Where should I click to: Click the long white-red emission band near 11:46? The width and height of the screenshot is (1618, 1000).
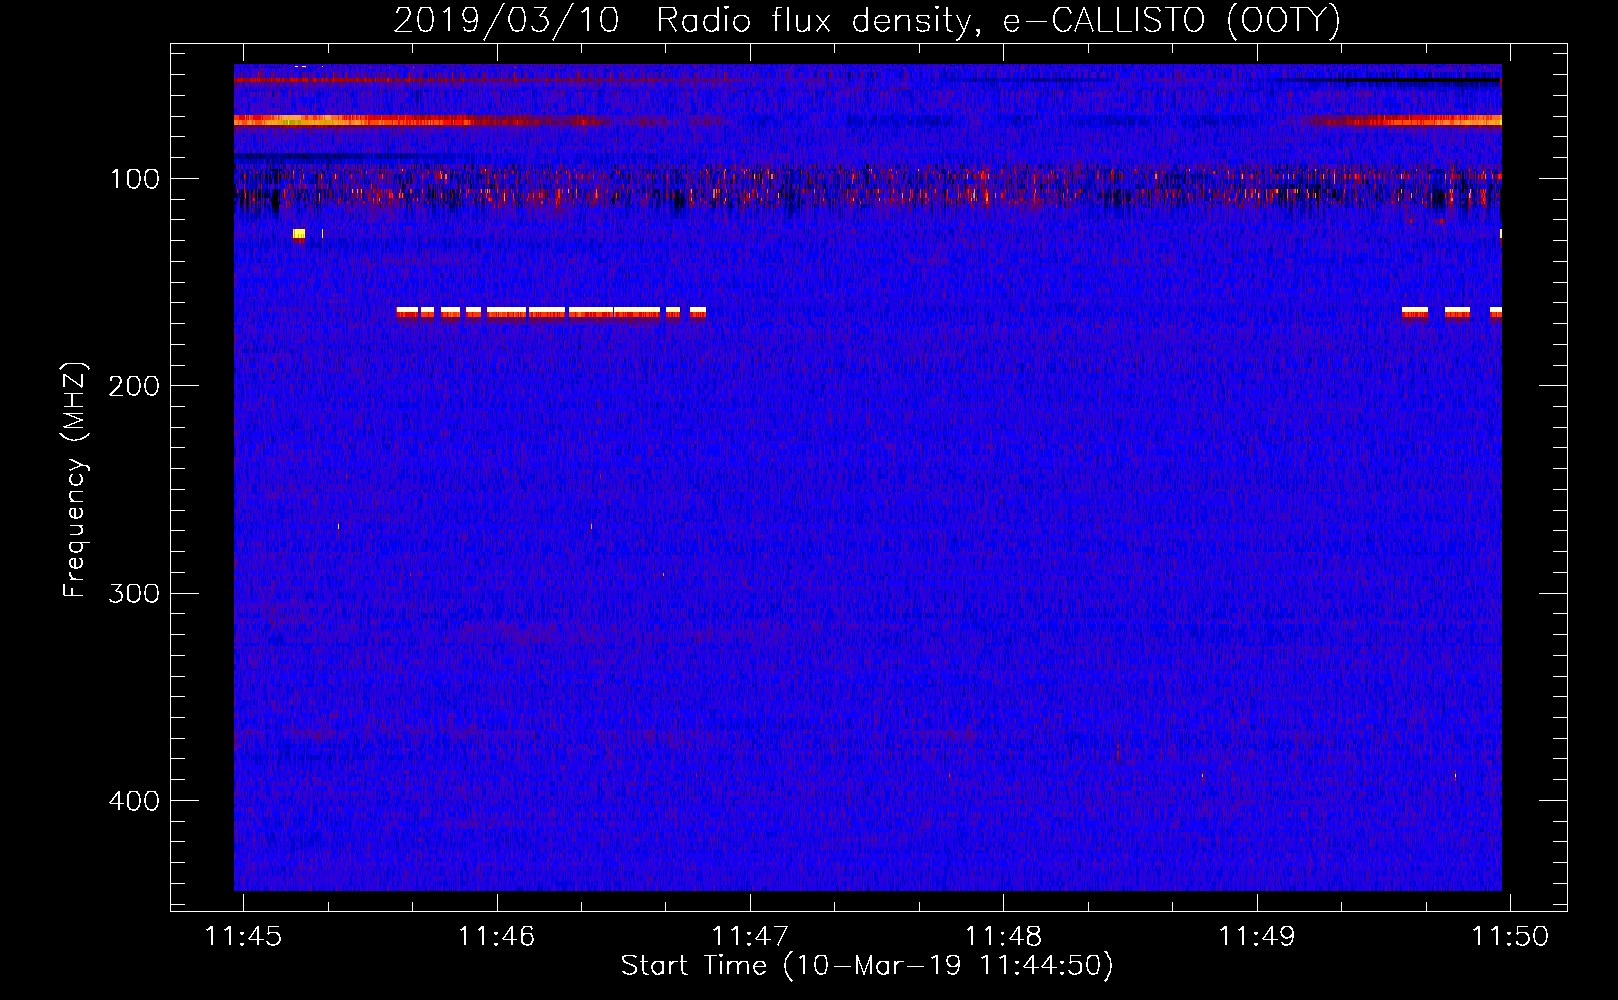551,312
